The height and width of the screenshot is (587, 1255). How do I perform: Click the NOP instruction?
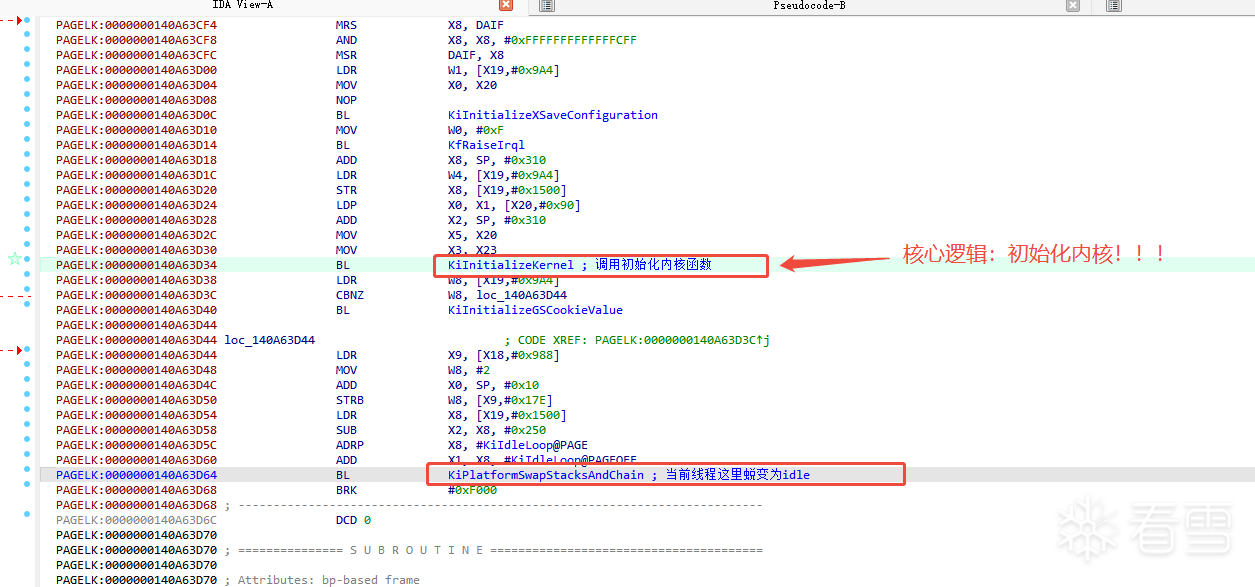(346, 100)
